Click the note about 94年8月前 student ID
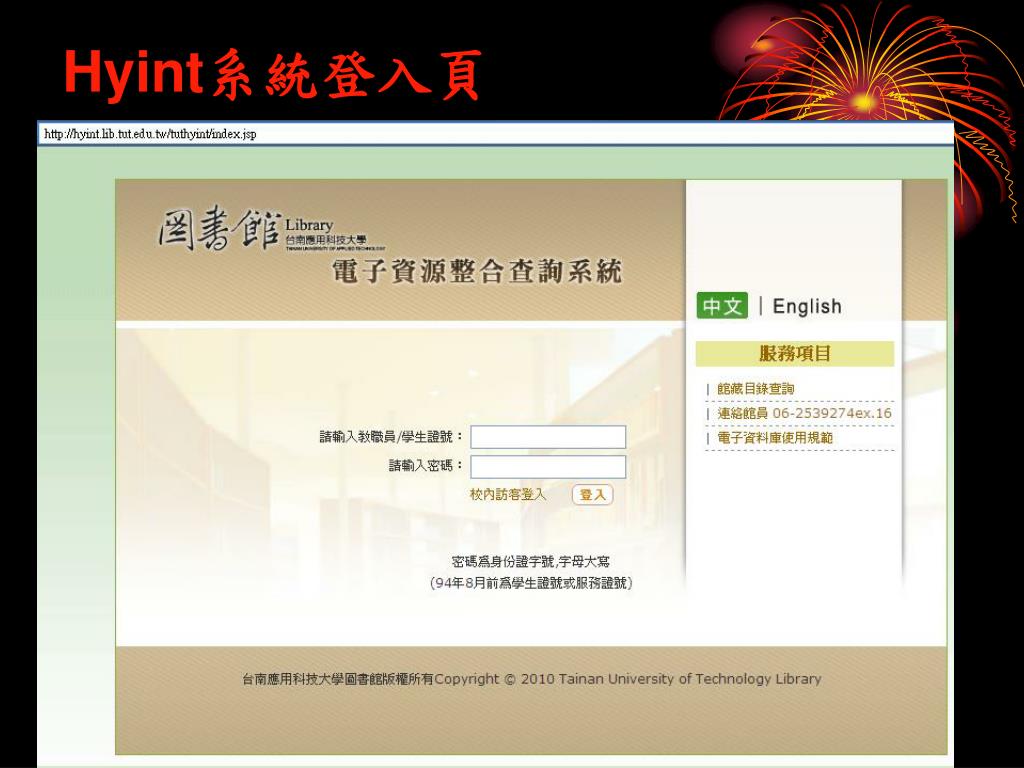The width and height of the screenshot is (1024, 768). (530, 583)
